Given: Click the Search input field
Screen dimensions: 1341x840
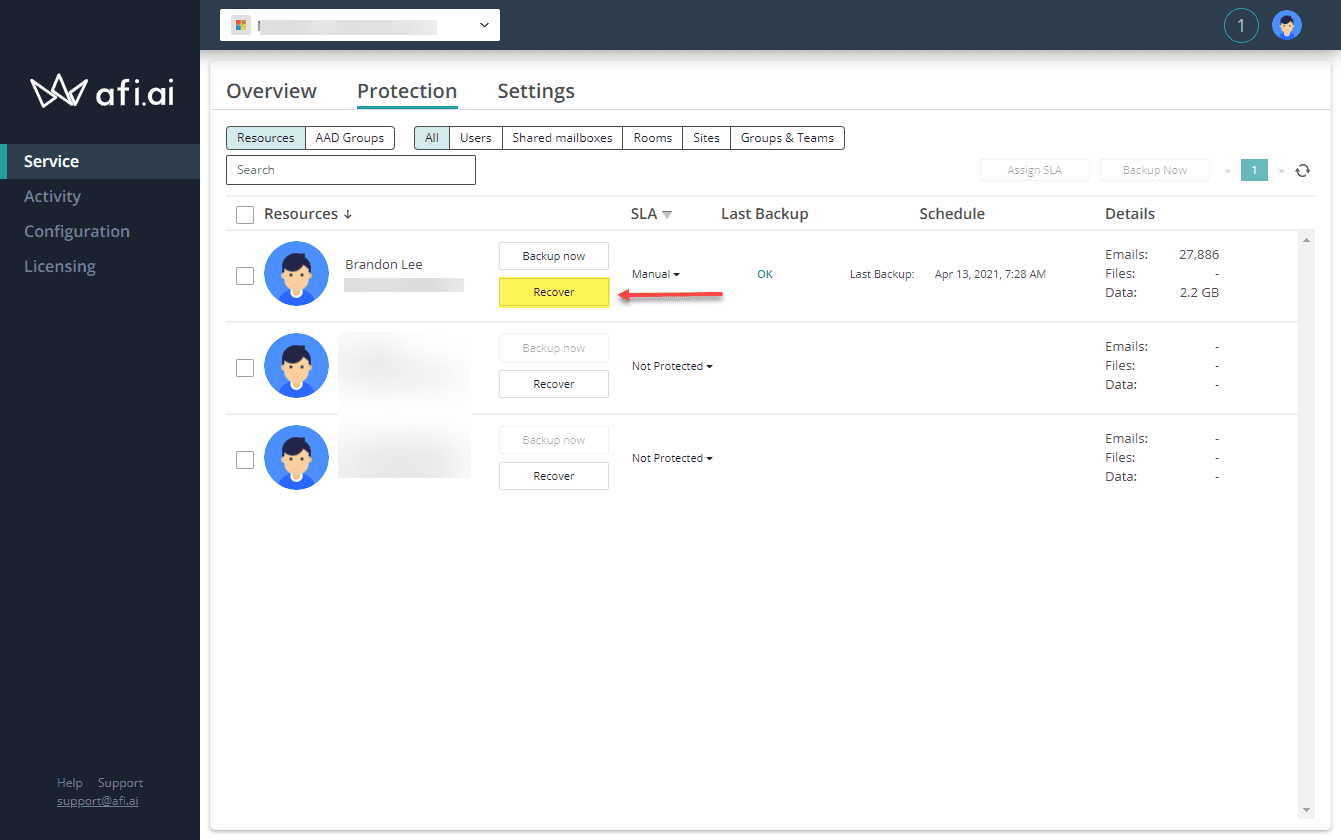Looking at the screenshot, I should pos(350,170).
